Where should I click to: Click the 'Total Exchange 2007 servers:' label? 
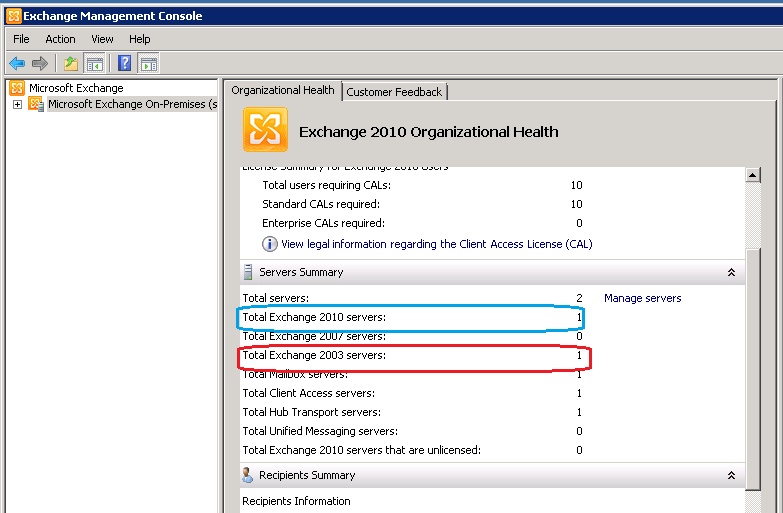coord(314,336)
